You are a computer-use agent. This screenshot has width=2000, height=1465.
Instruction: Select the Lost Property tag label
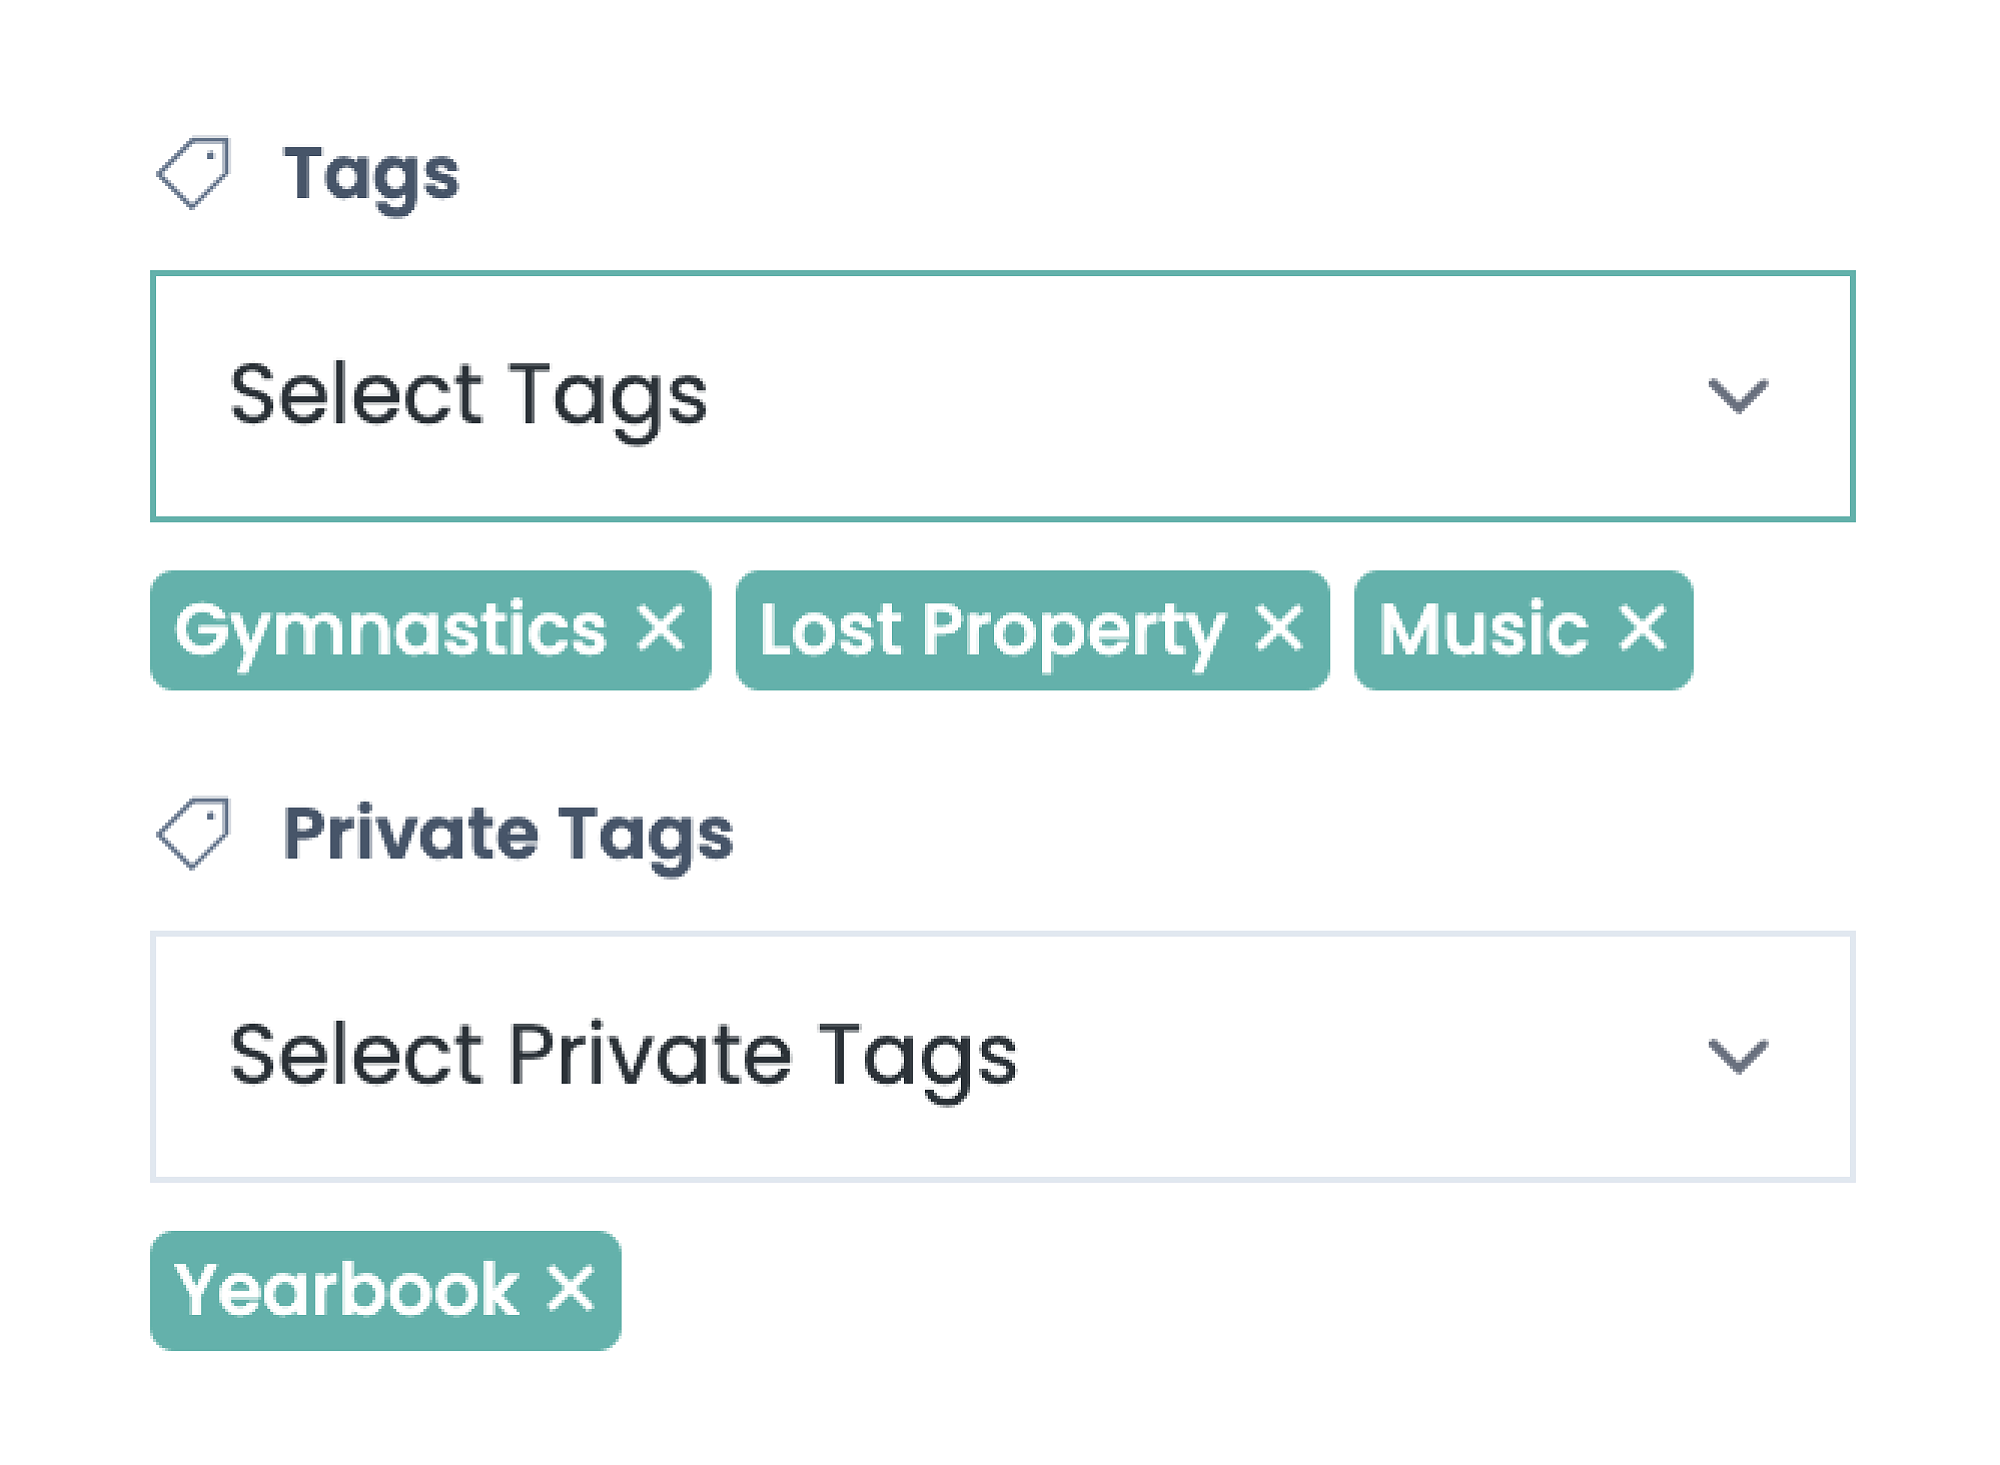[x=992, y=630]
